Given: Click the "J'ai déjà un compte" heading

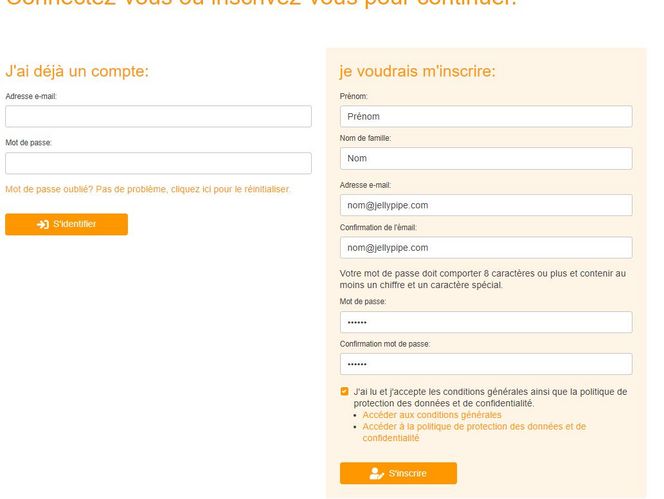Looking at the screenshot, I should click(x=77, y=71).
